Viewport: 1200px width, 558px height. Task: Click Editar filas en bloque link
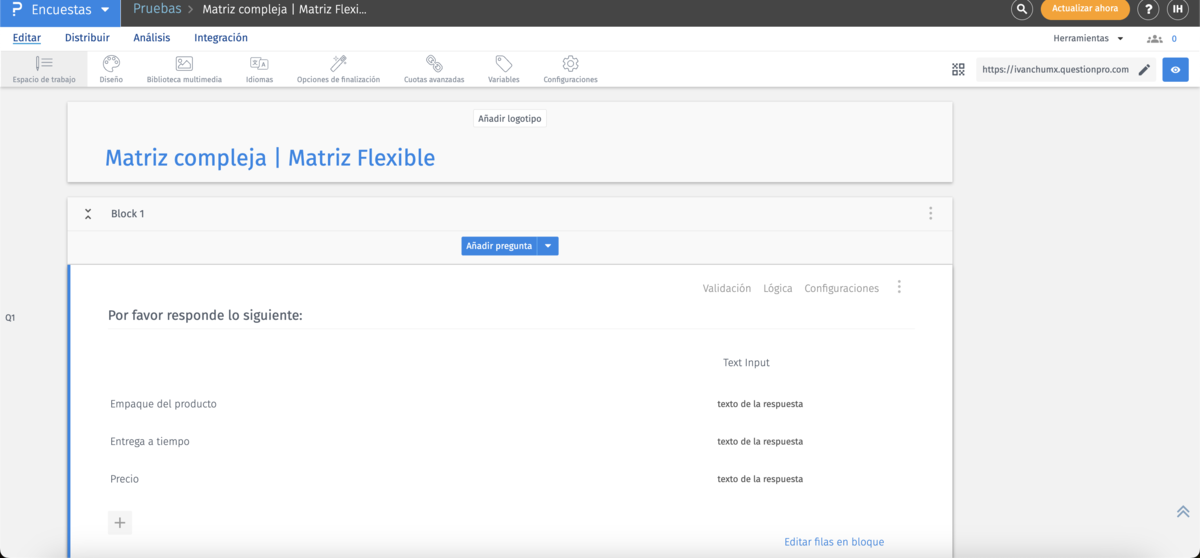click(834, 542)
